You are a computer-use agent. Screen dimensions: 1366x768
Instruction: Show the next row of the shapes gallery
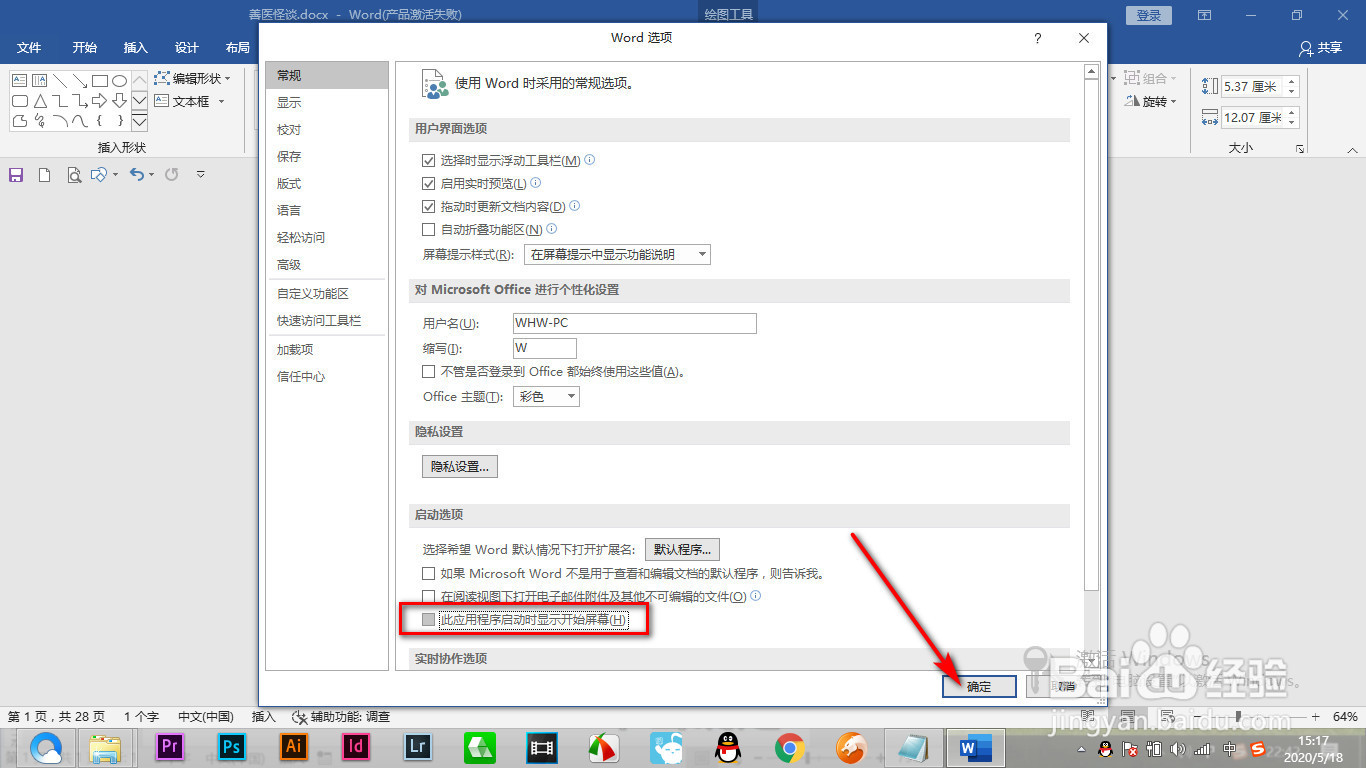point(139,101)
